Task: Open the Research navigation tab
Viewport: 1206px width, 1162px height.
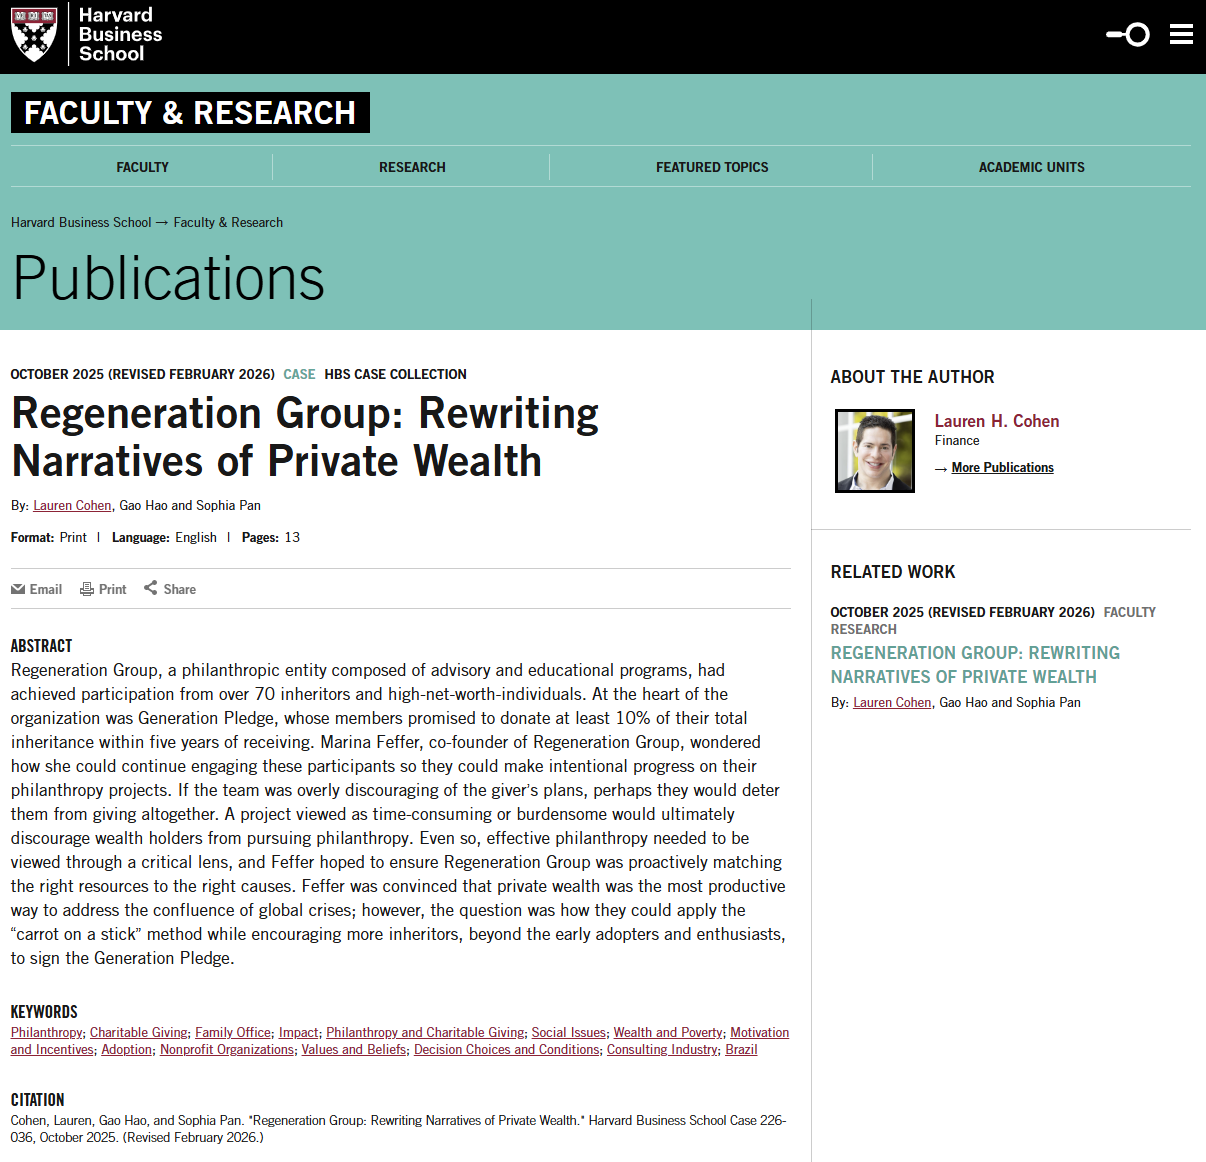Action: 412,167
